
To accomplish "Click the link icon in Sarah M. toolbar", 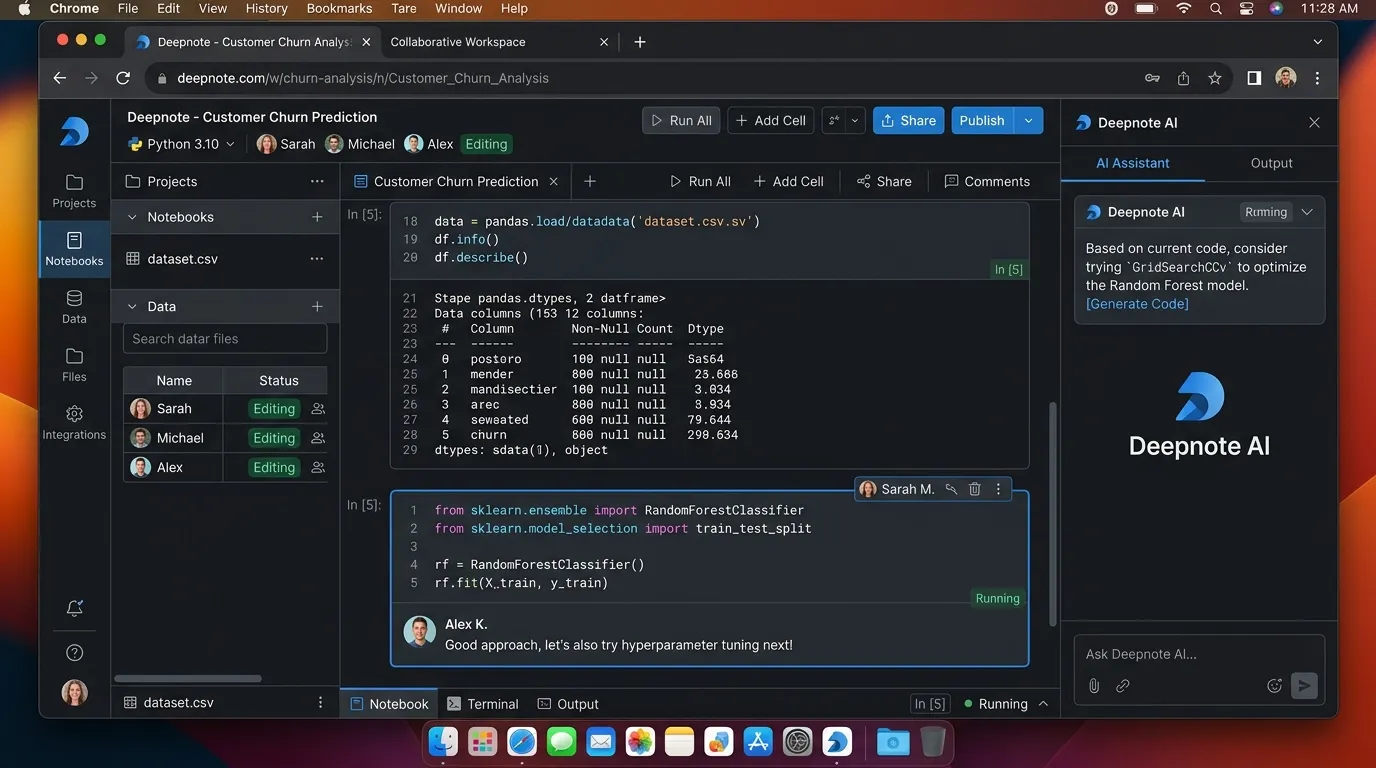I will pyautogui.click(x=951, y=489).
